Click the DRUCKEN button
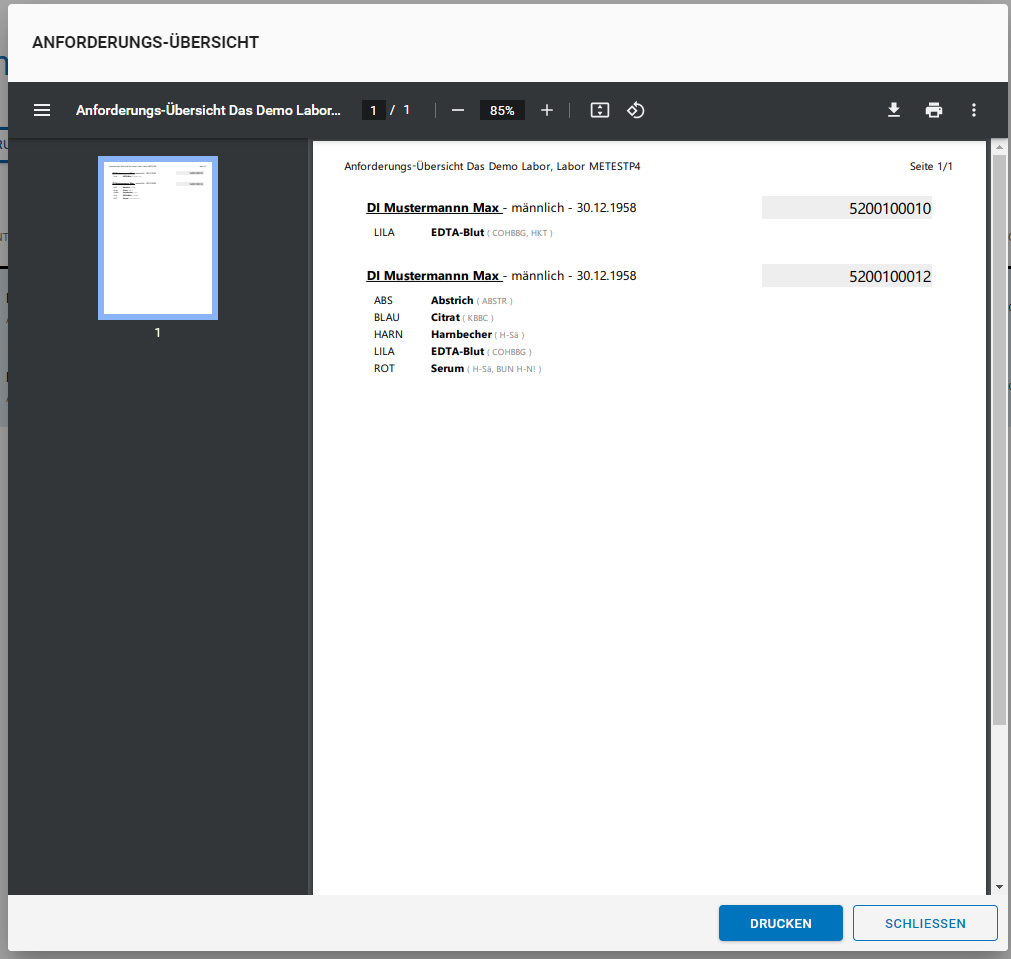Image resolution: width=1011 pixels, height=959 pixels. (780, 923)
